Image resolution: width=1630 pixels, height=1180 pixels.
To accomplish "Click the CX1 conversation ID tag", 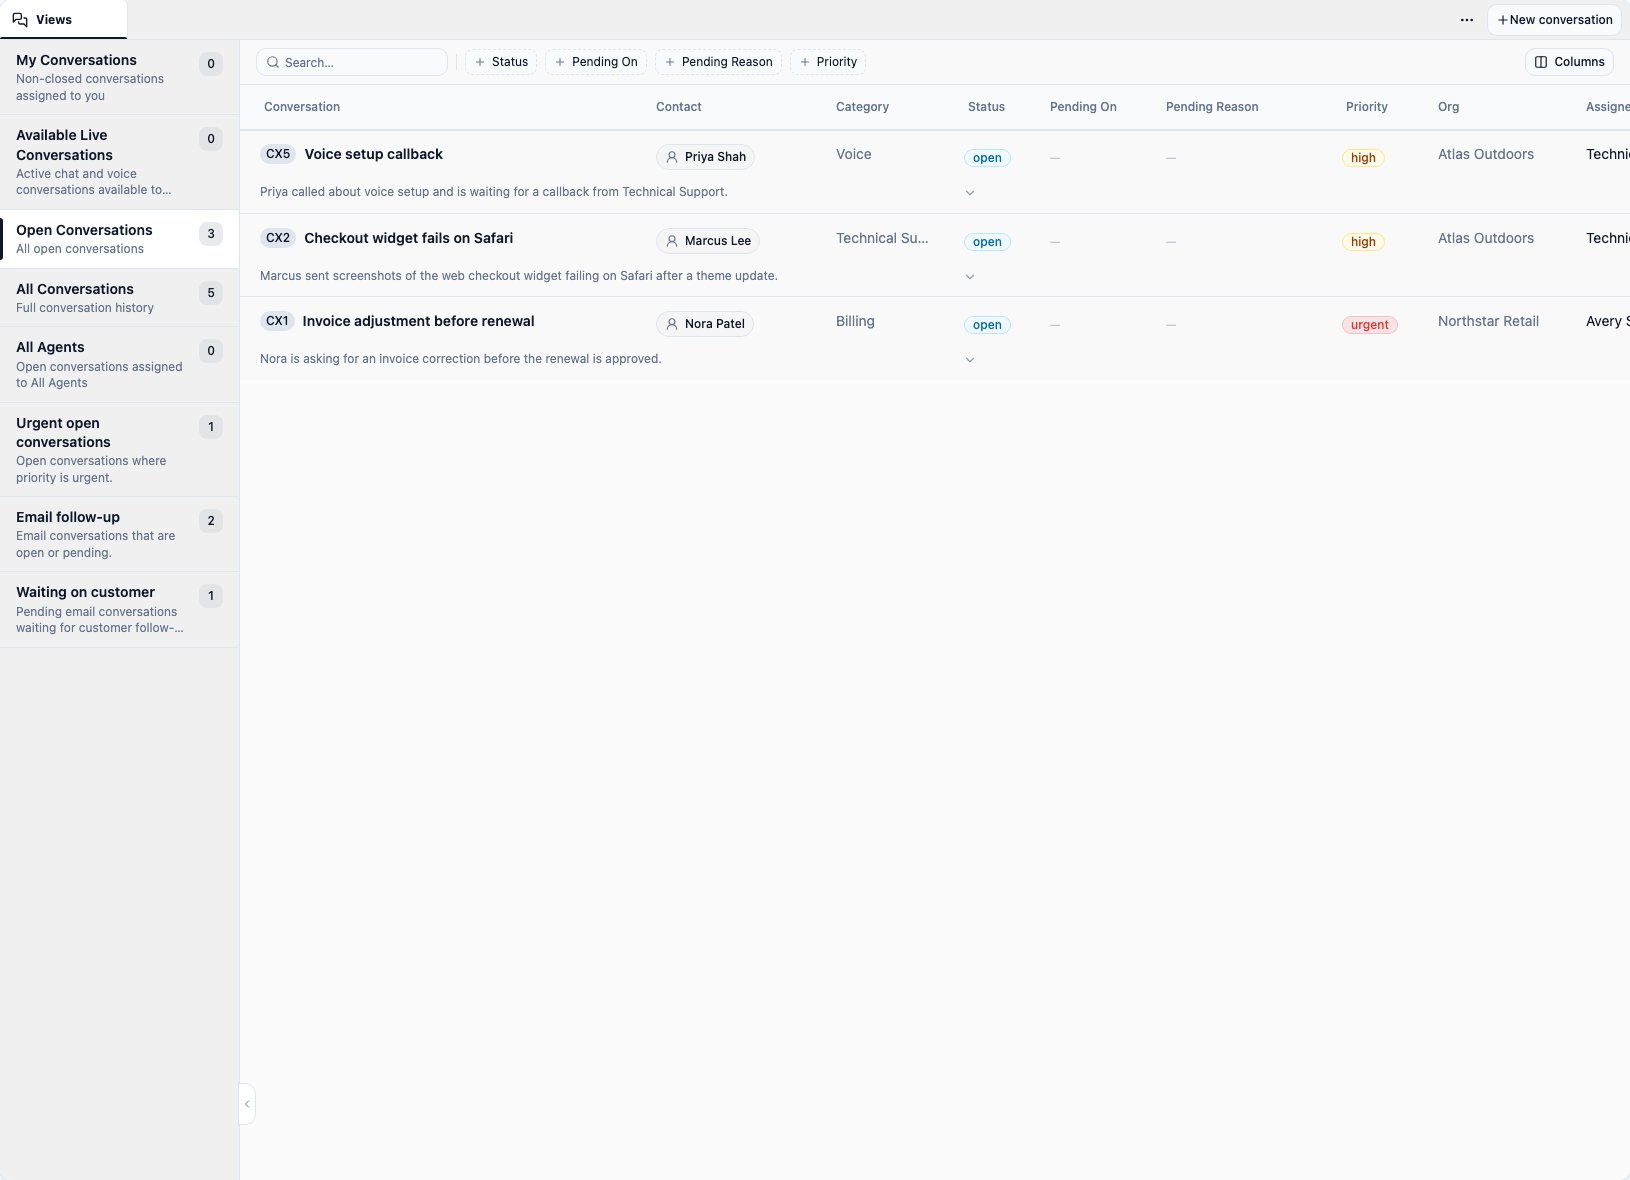I will point(277,321).
